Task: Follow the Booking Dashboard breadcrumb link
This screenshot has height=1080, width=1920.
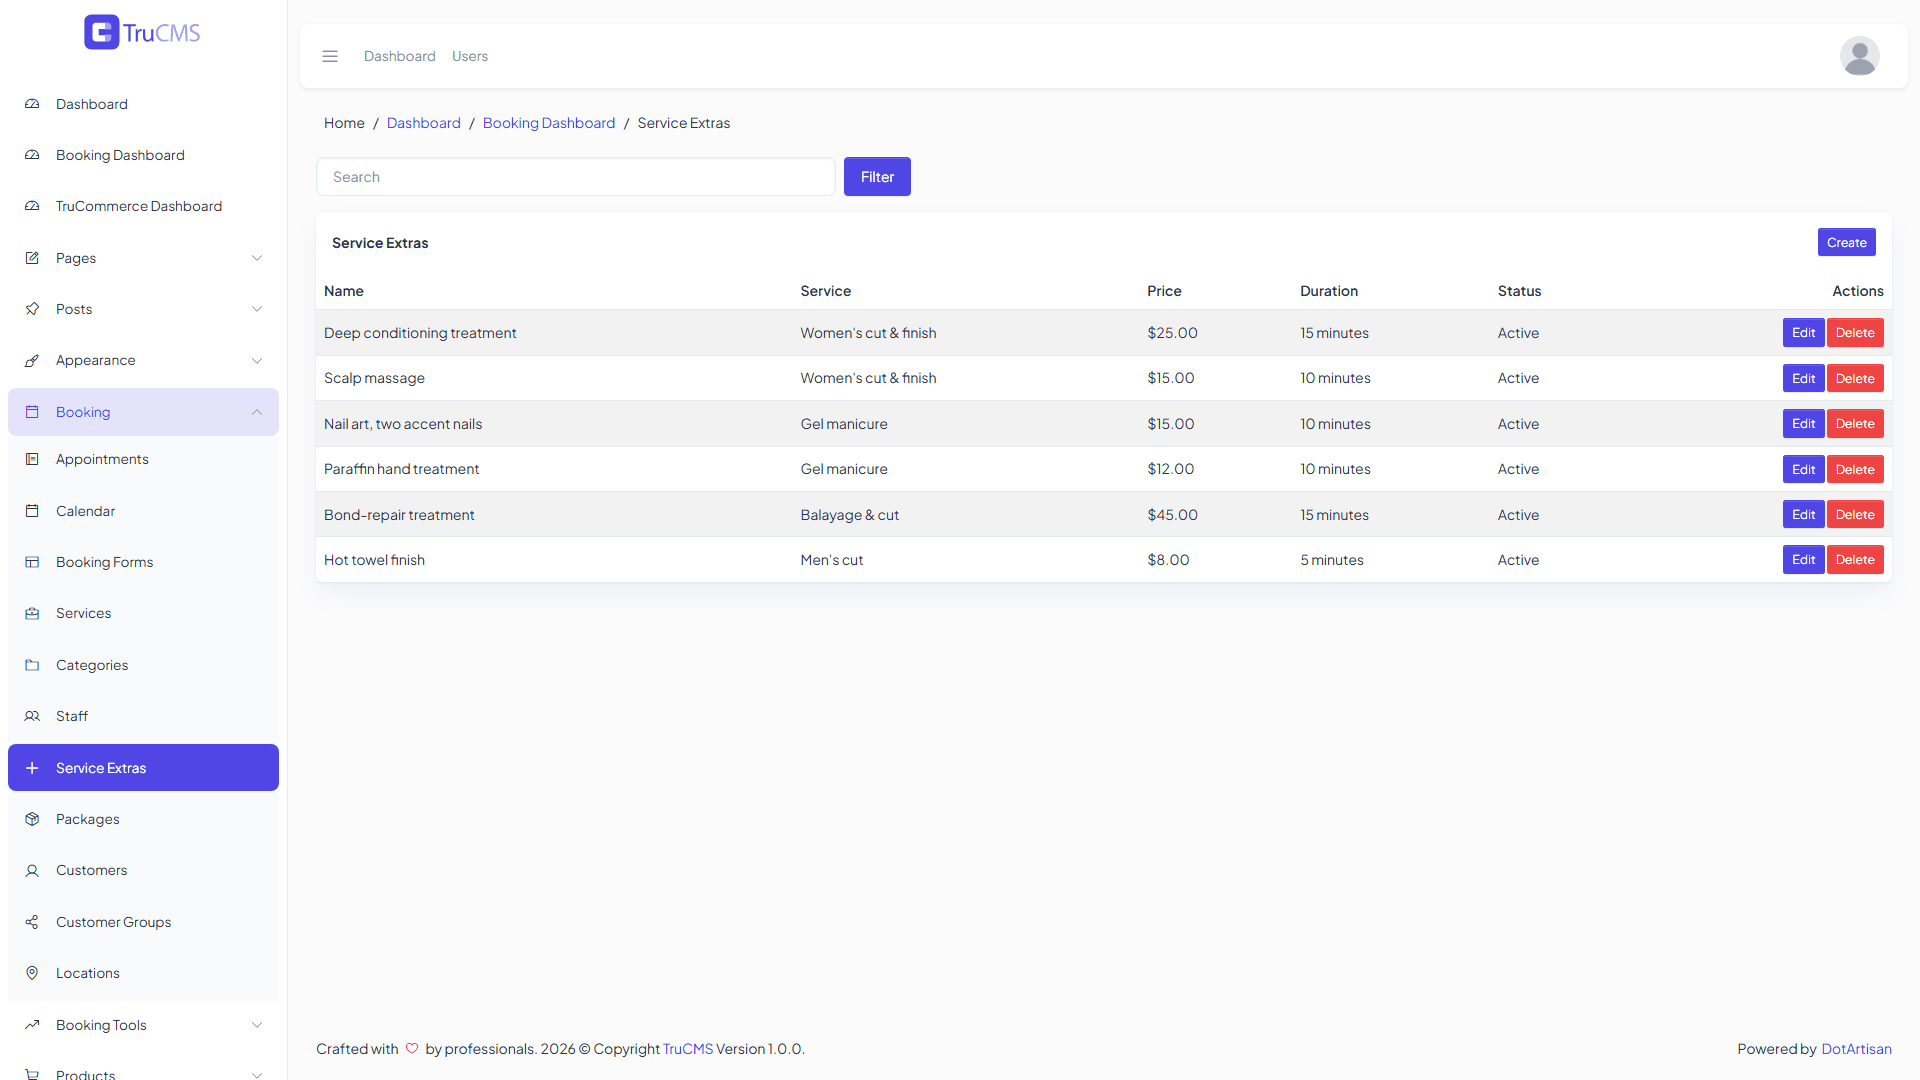Action: tap(549, 123)
